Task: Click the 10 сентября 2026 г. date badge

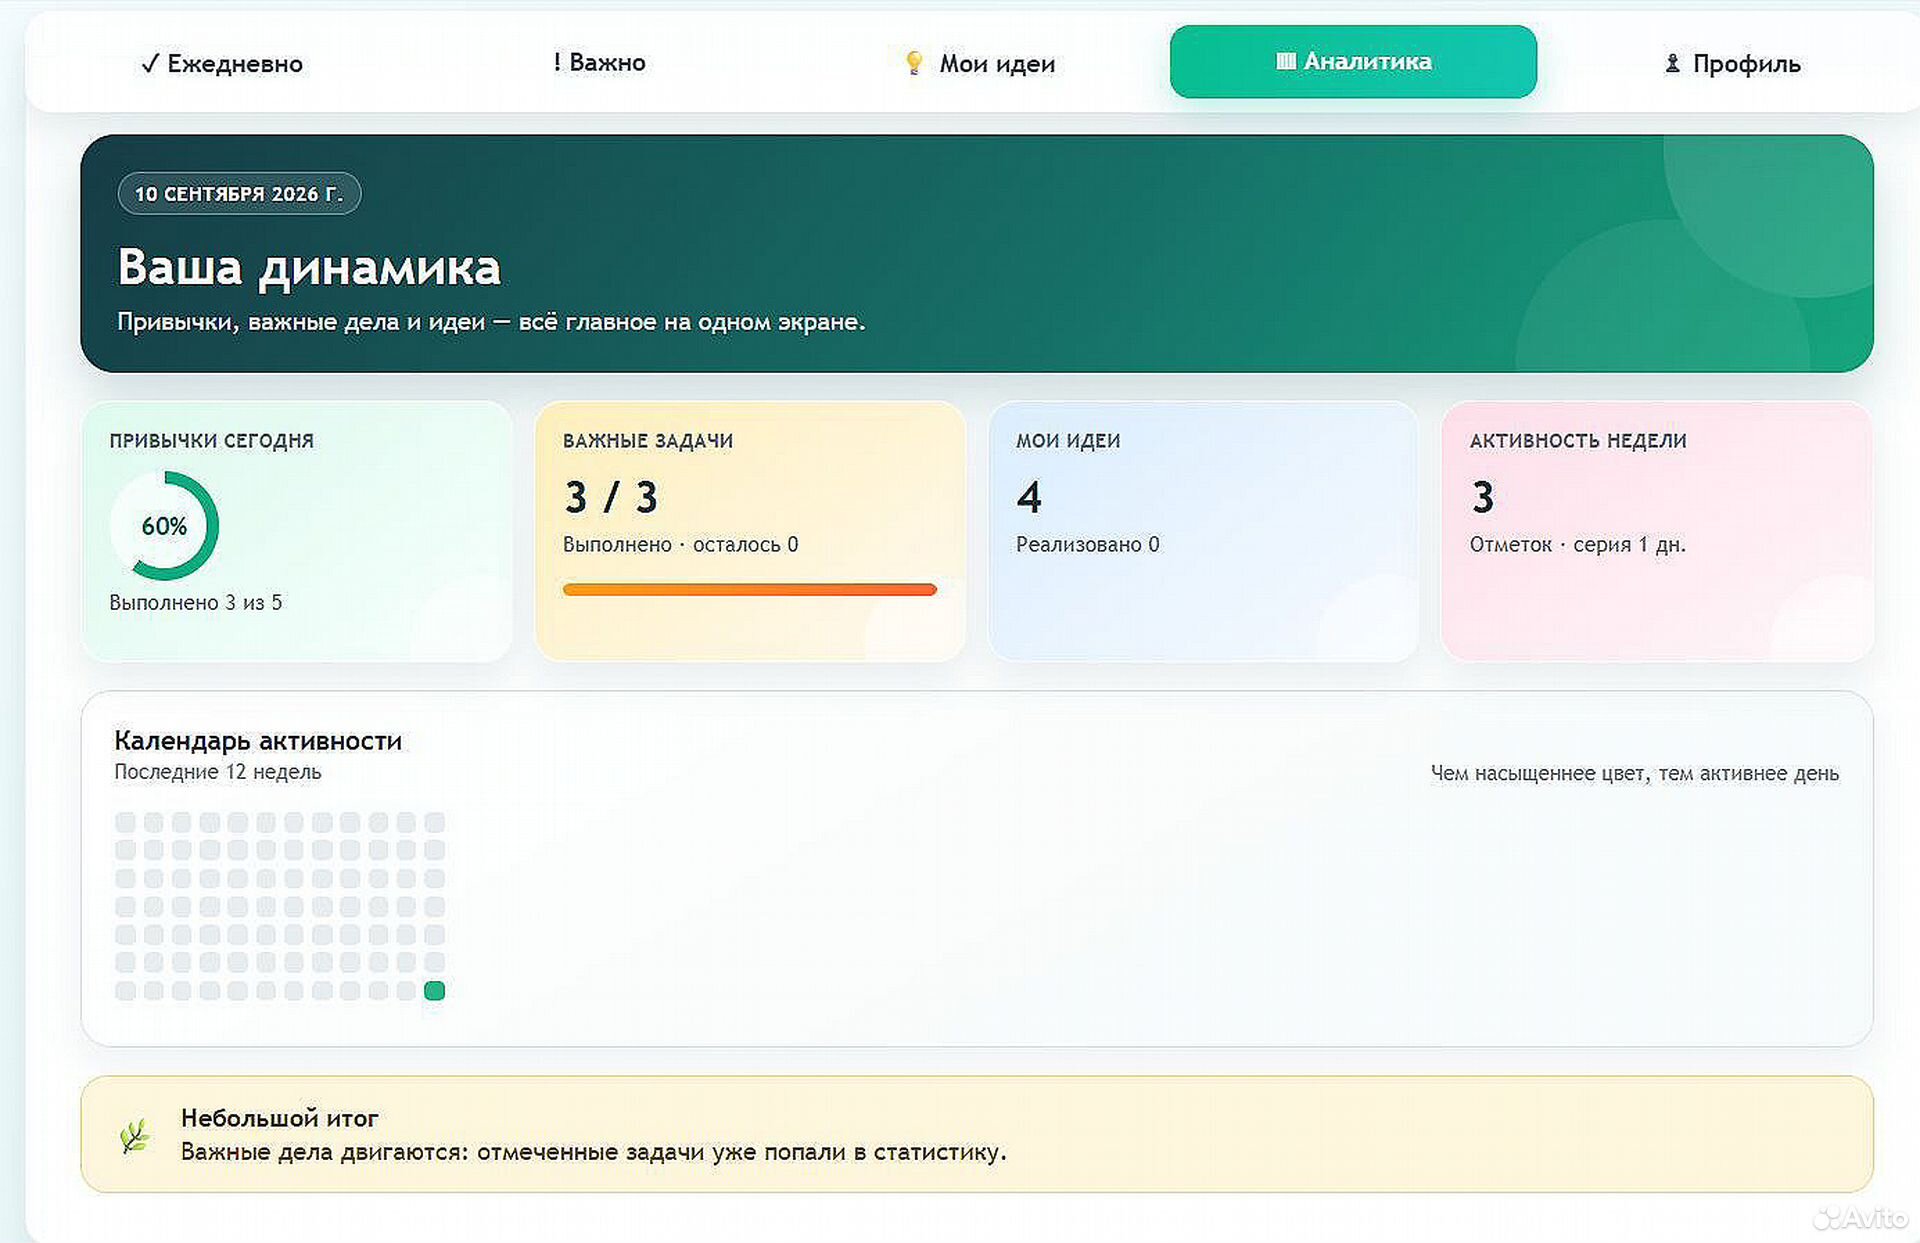Action: pos(239,193)
